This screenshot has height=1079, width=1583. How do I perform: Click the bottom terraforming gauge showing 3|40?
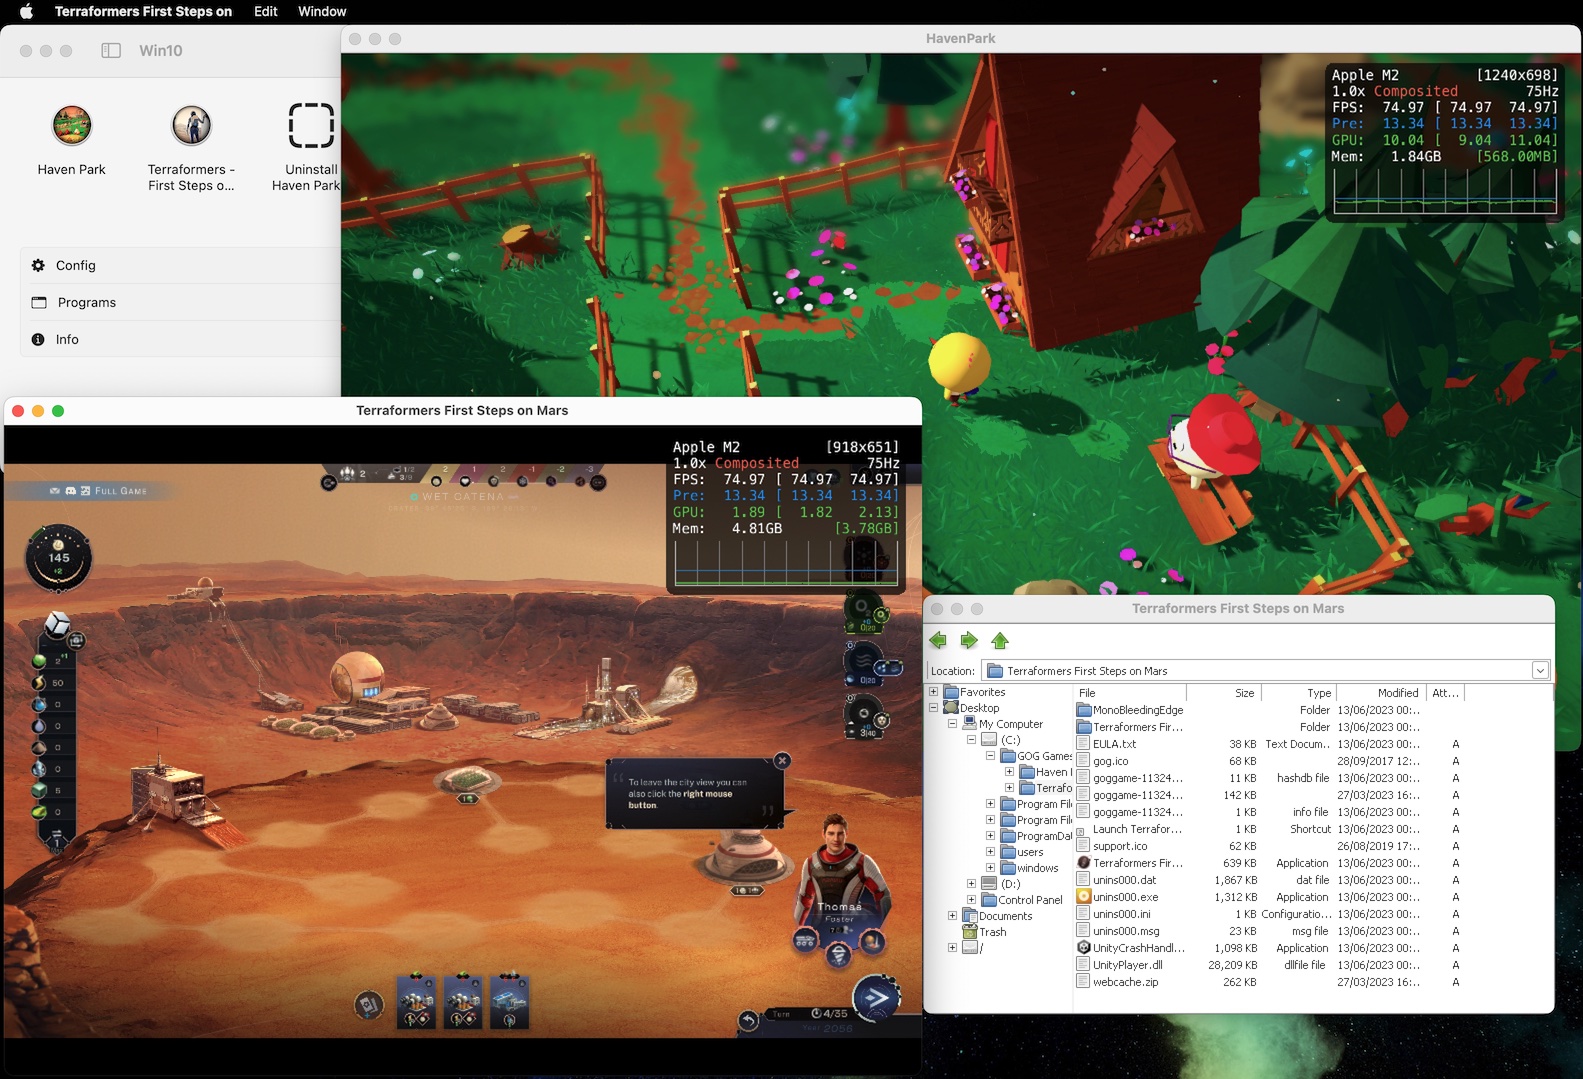tap(864, 716)
